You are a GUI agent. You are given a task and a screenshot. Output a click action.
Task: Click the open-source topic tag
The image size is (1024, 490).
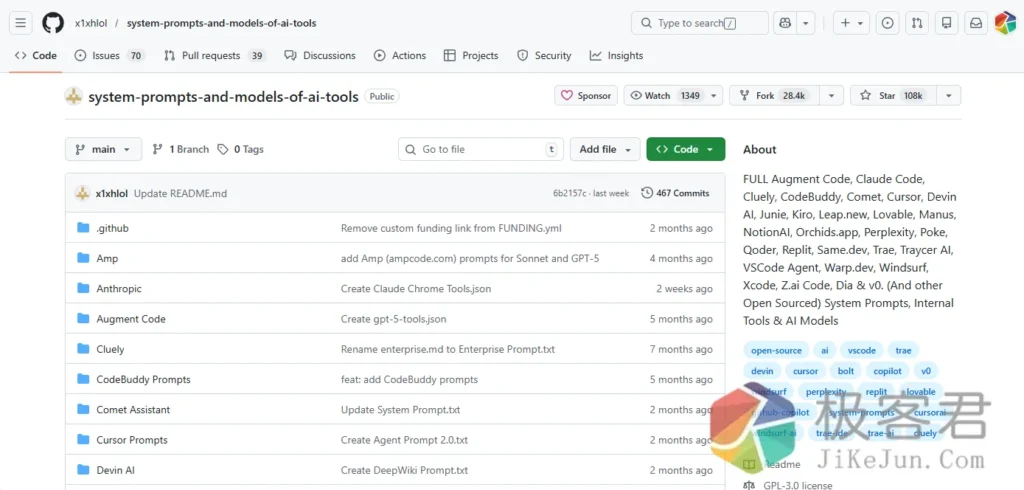[776, 351]
